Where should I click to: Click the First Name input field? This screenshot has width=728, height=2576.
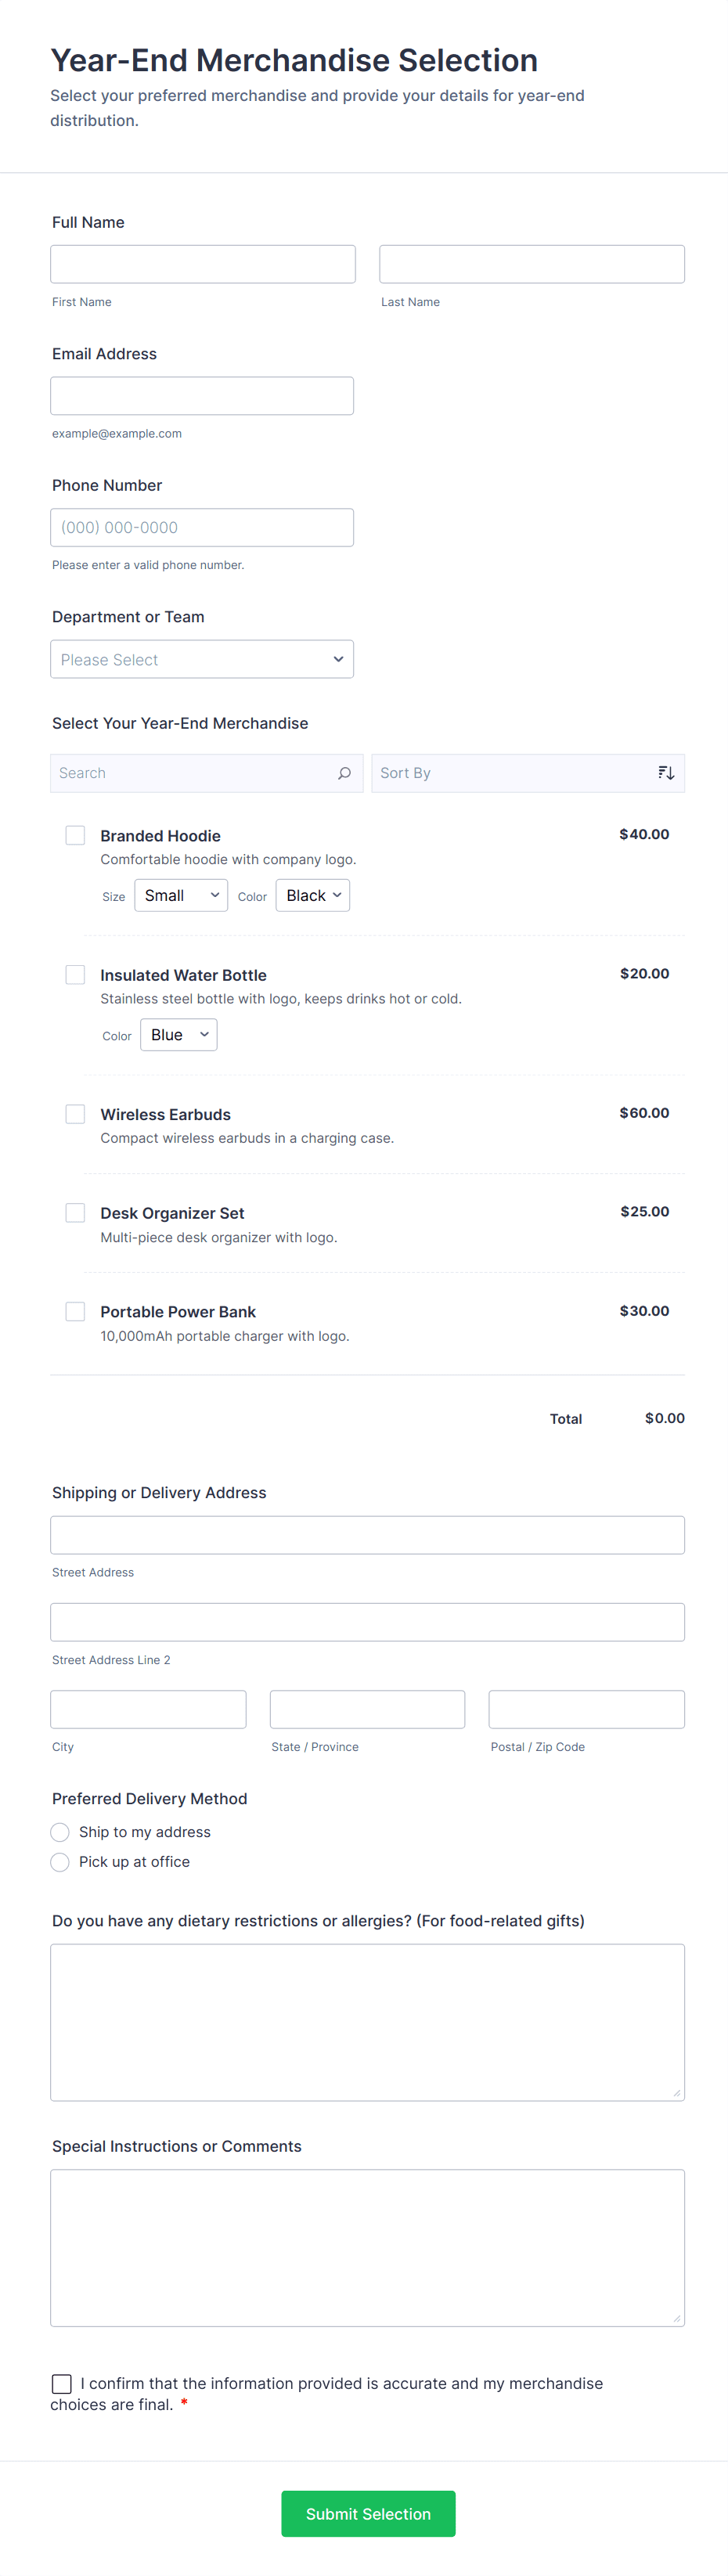(203, 264)
